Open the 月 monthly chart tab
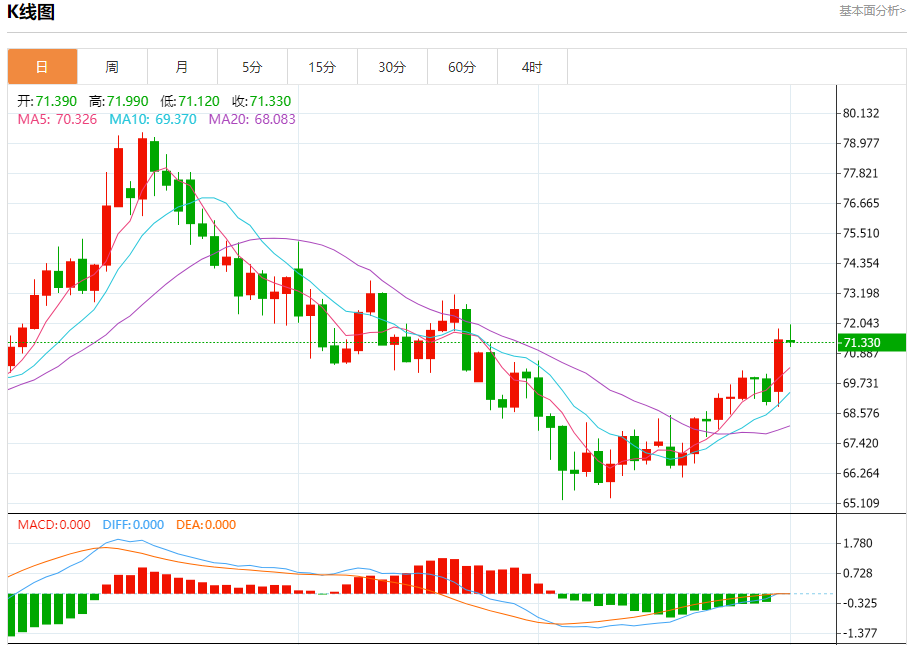The width and height of the screenshot is (912, 645). (182, 67)
